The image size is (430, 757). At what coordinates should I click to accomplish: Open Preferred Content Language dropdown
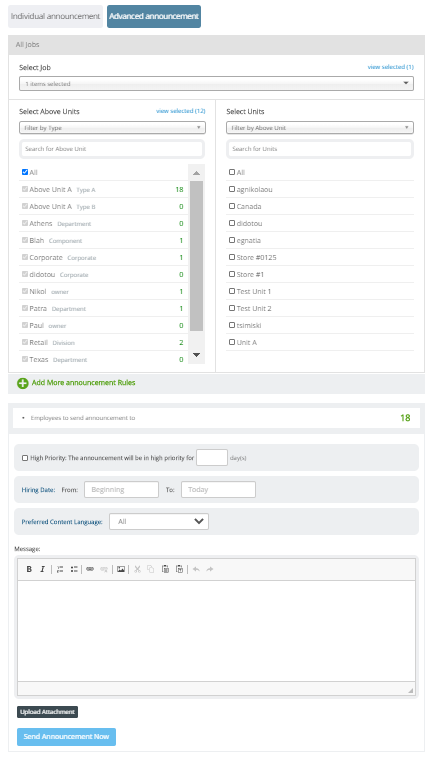pos(159,521)
